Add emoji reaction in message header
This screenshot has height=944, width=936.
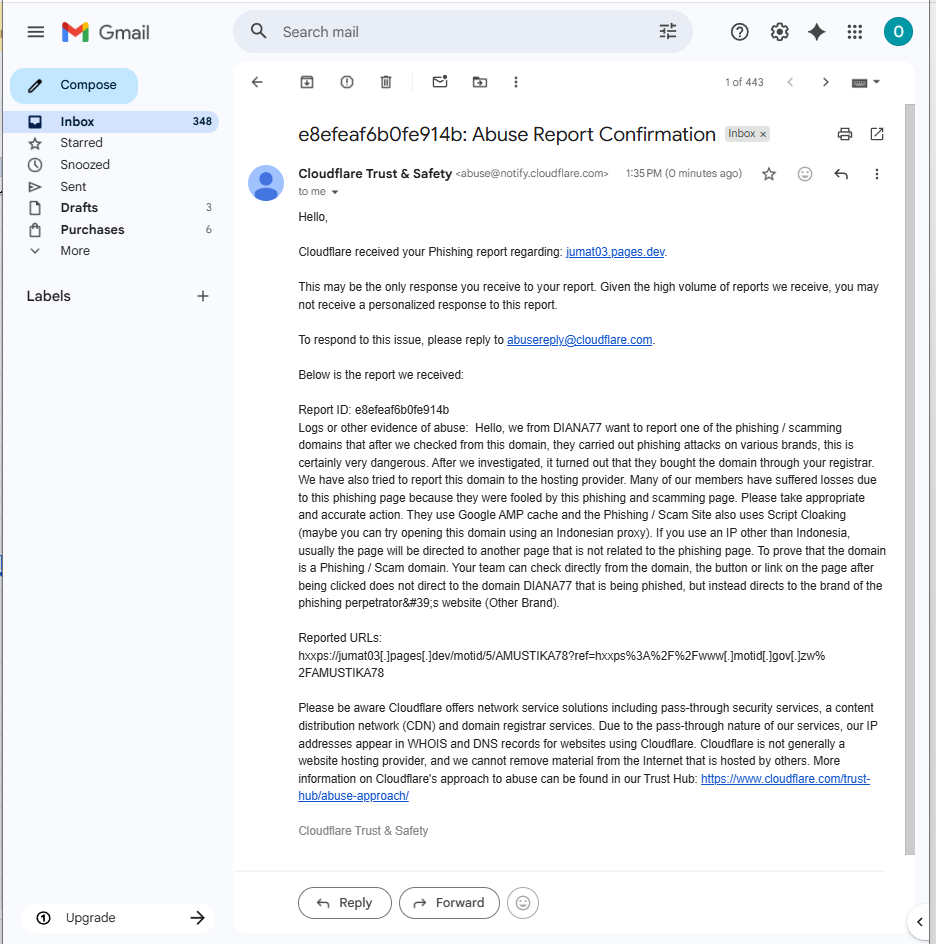(x=805, y=174)
